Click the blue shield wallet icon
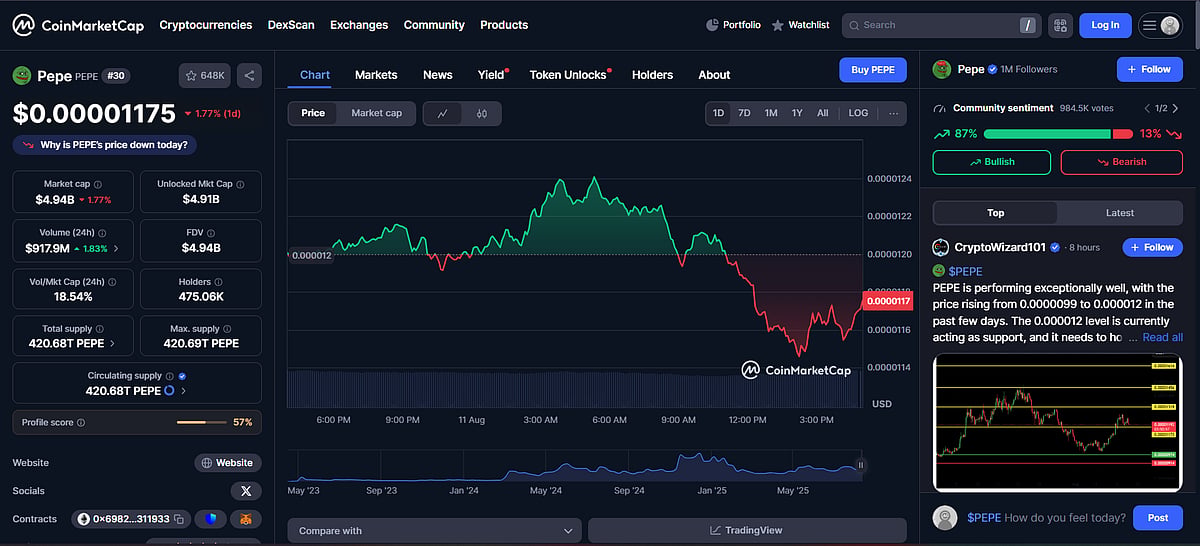The width and height of the screenshot is (1200, 546). [211, 519]
